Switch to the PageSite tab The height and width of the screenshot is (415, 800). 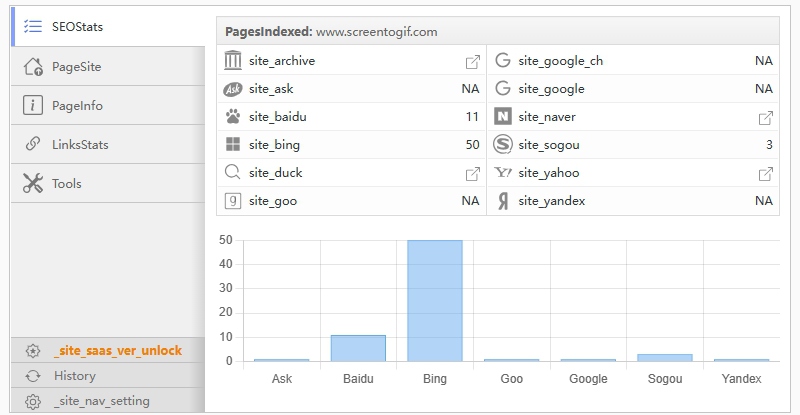tap(76, 67)
